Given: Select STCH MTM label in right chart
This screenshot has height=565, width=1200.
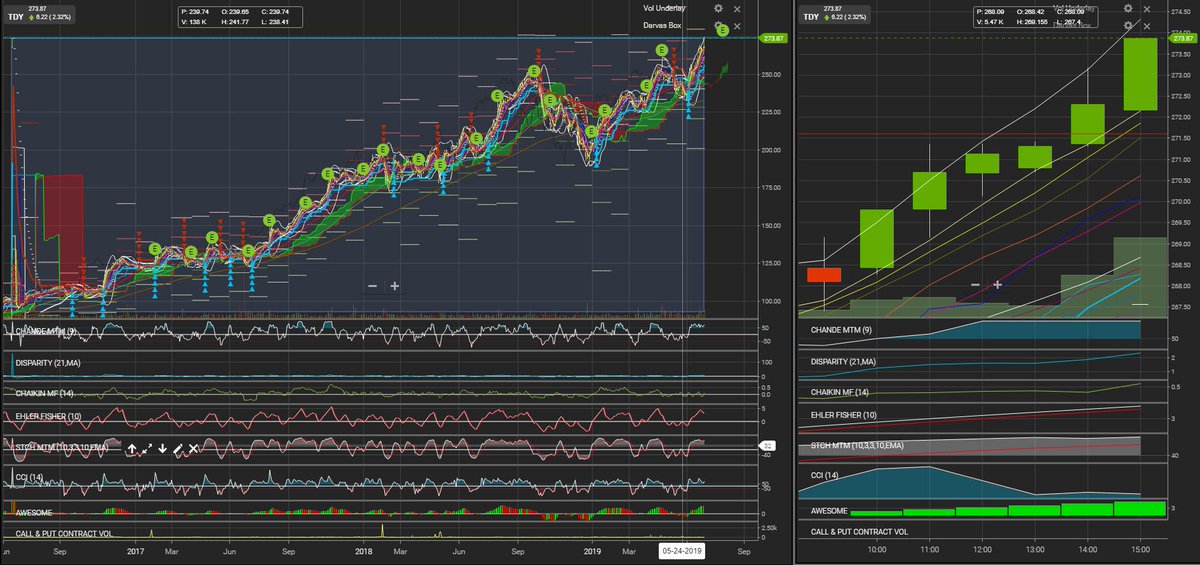Looking at the screenshot, I should tap(857, 444).
